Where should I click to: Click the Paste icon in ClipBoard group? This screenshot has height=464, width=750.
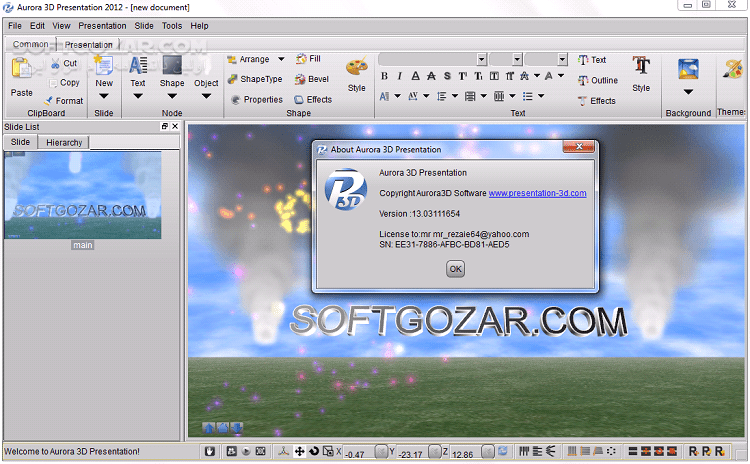(21, 71)
